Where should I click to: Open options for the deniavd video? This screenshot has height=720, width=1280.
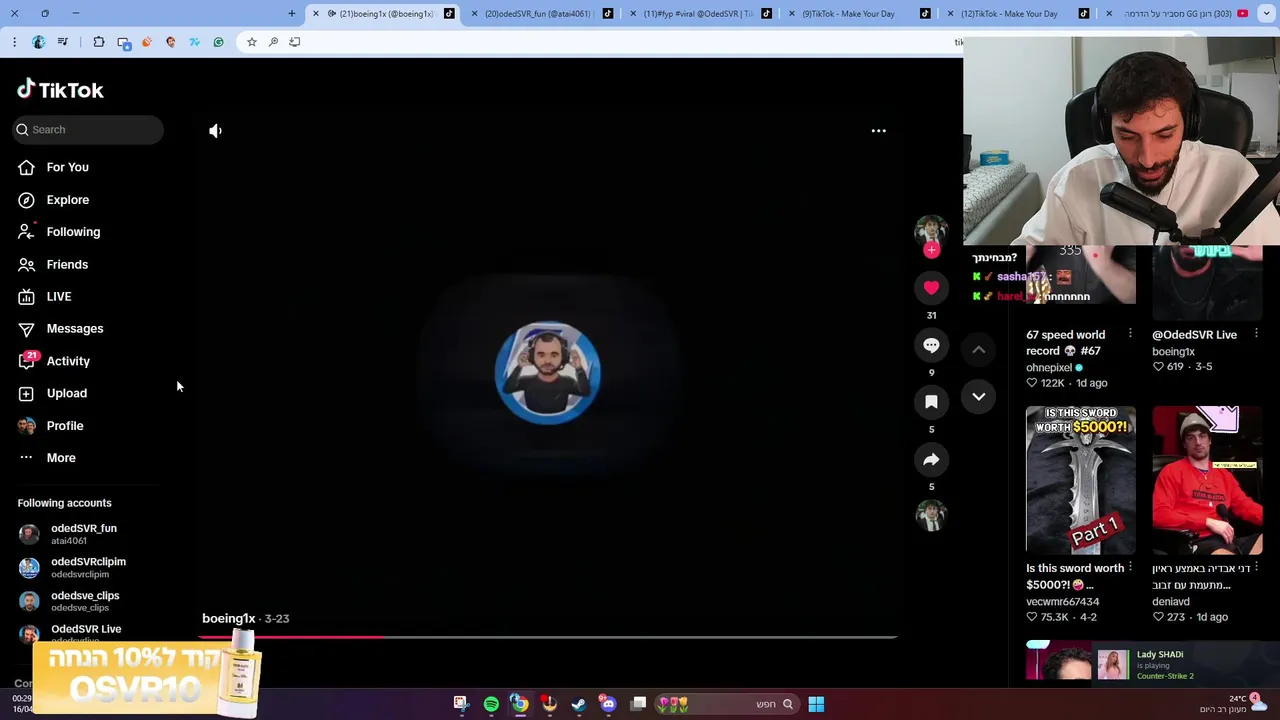pos(1256,568)
